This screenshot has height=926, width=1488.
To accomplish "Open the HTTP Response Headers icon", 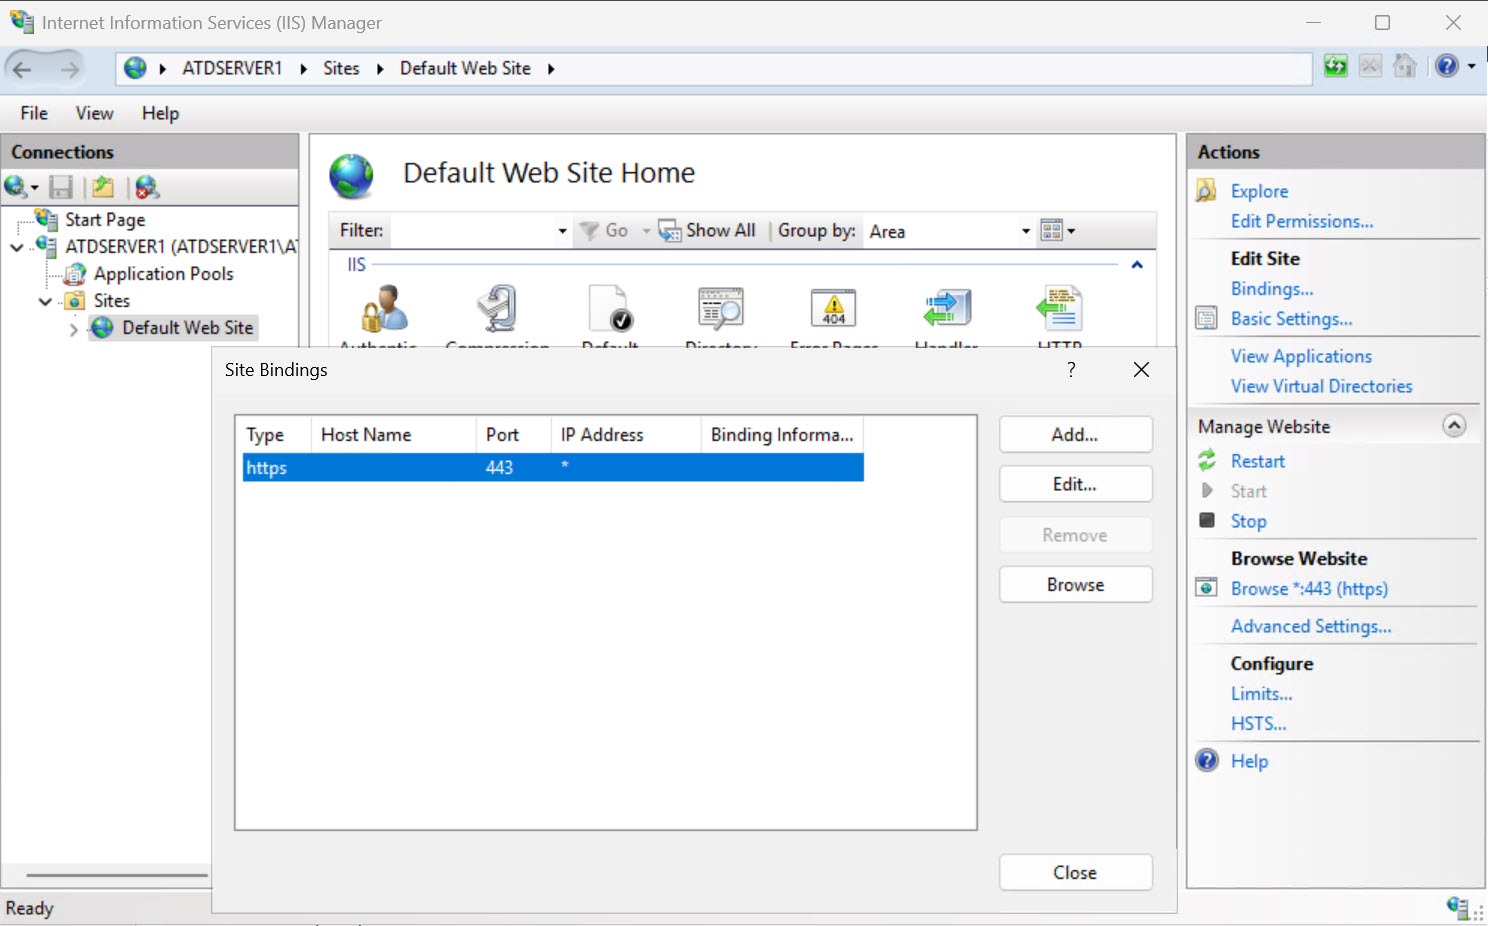I will click(1059, 308).
